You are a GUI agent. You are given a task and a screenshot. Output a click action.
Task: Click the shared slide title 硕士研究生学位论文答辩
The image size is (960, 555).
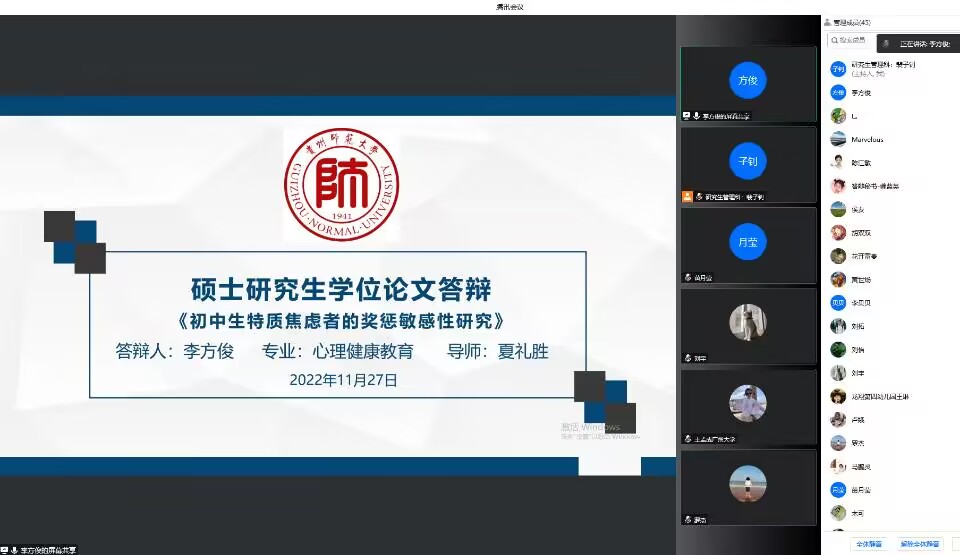pyautogui.click(x=341, y=290)
